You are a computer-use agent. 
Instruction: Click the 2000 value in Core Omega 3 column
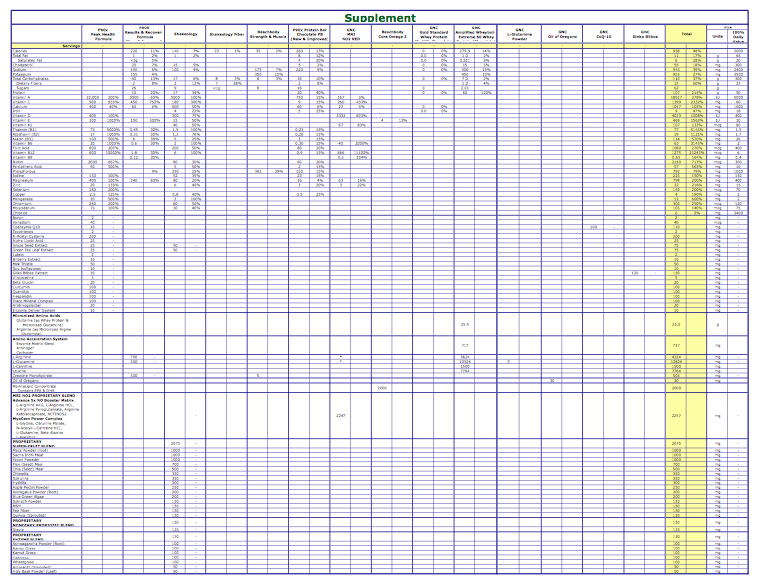382,388
